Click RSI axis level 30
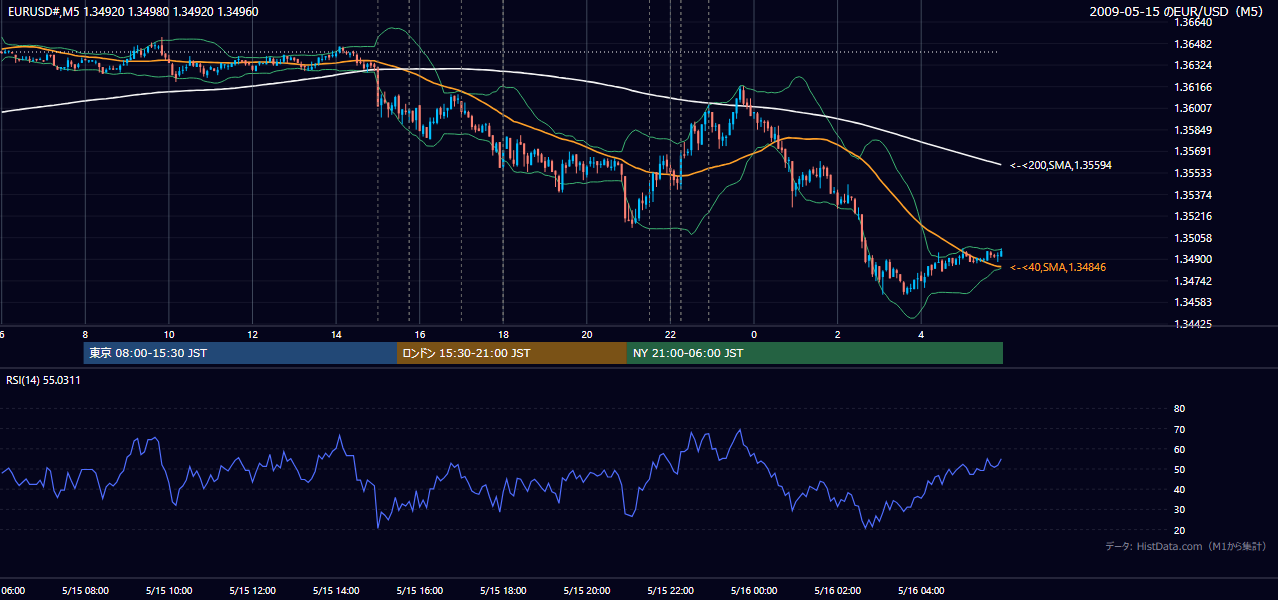 click(1179, 510)
